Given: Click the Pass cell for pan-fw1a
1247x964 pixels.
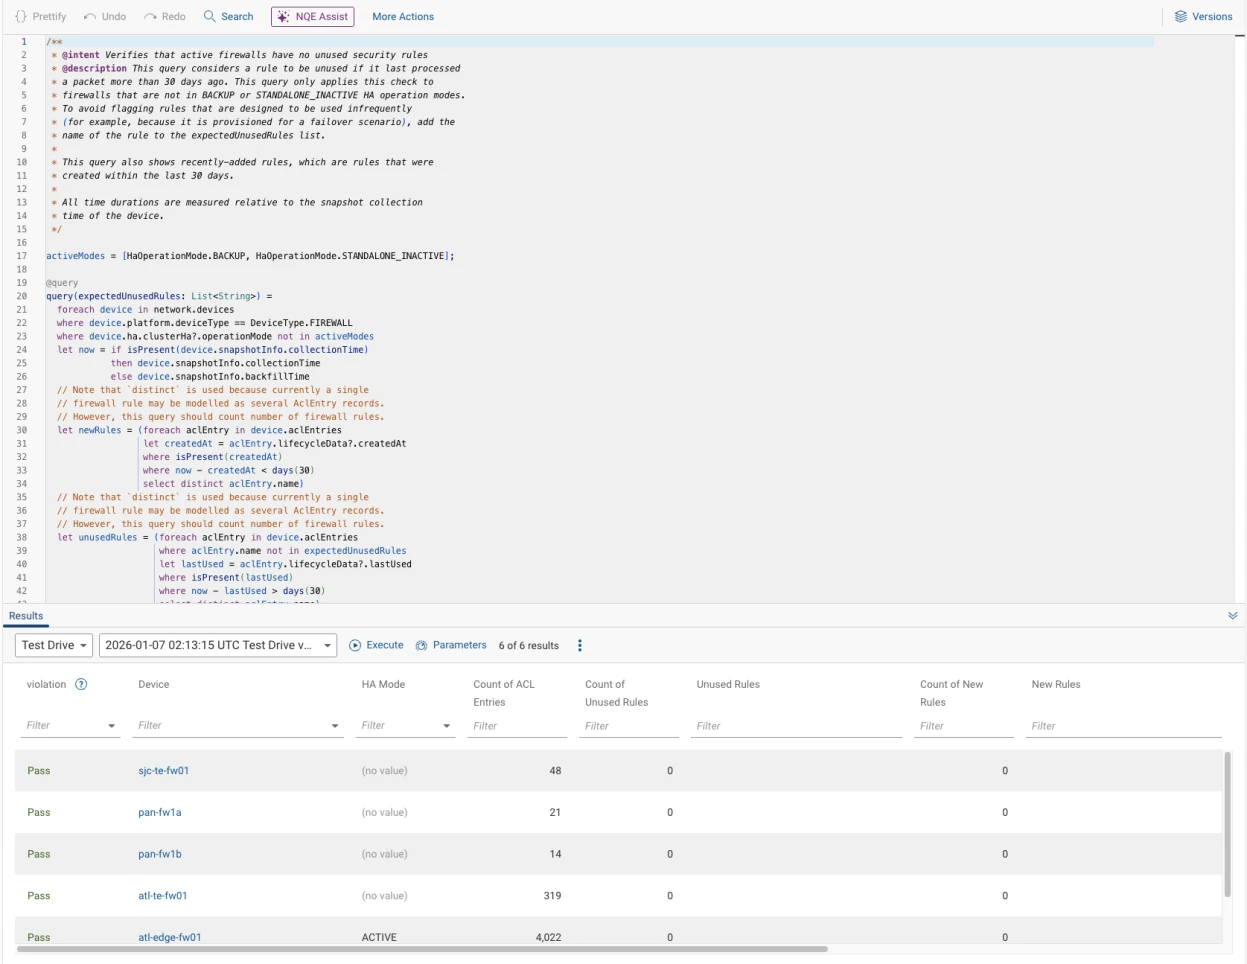Looking at the screenshot, I should click(x=39, y=813).
